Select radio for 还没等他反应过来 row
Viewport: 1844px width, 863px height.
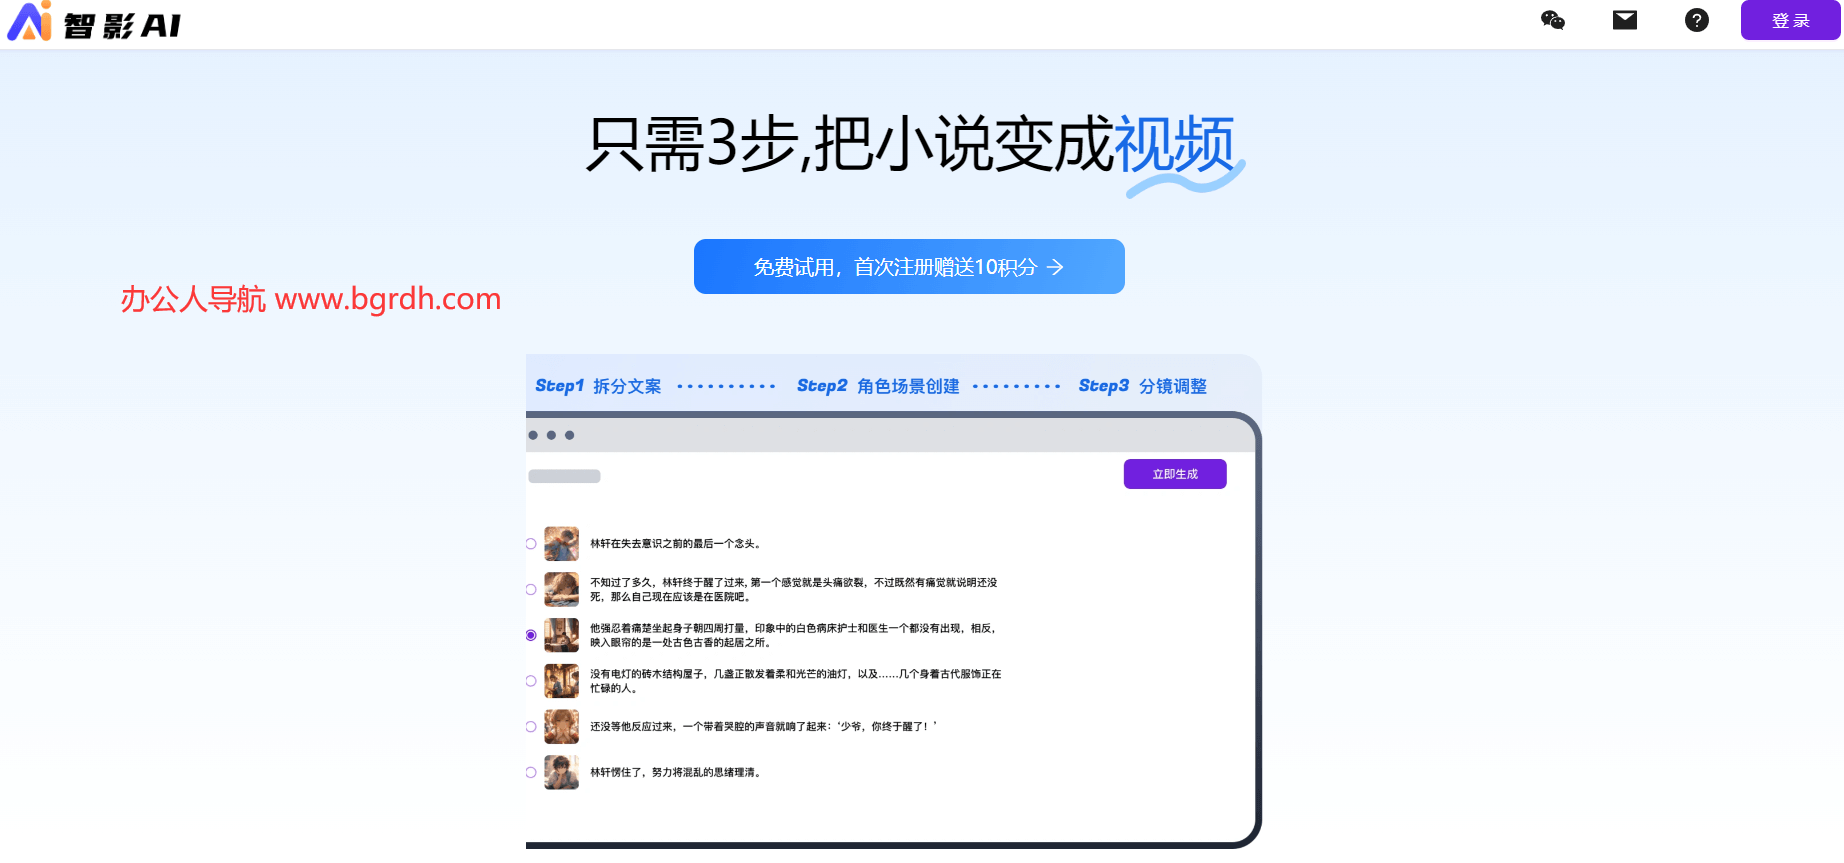tap(531, 727)
